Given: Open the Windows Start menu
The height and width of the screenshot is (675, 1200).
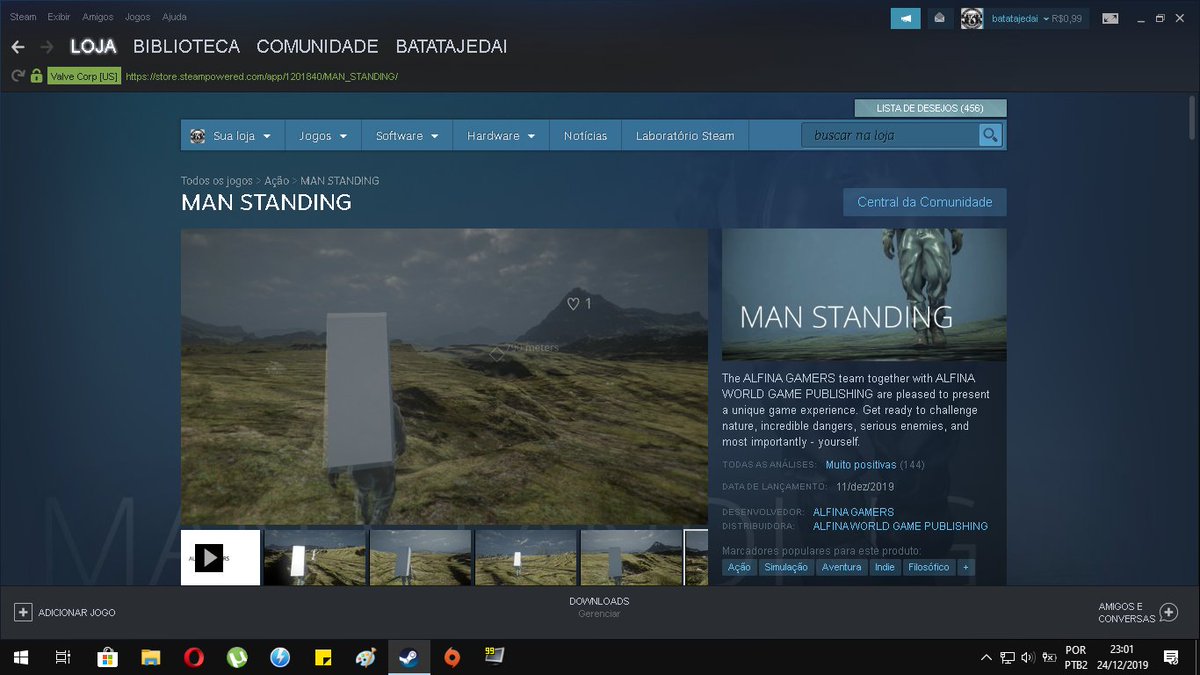Looking at the screenshot, I should tap(20, 657).
